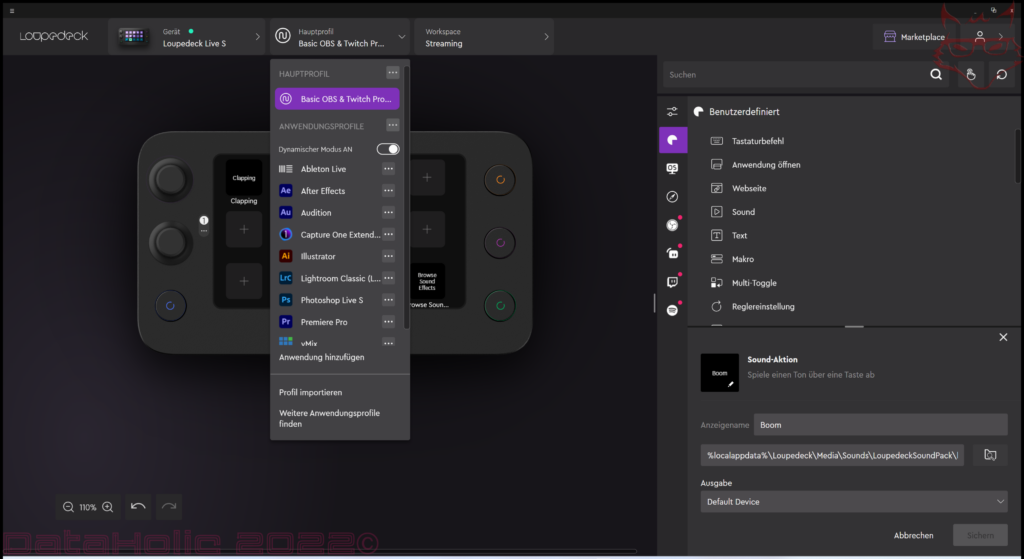The width and height of the screenshot is (1024, 559).
Task: Open the options dots for Ableton Live
Action: tap(389, 168)
